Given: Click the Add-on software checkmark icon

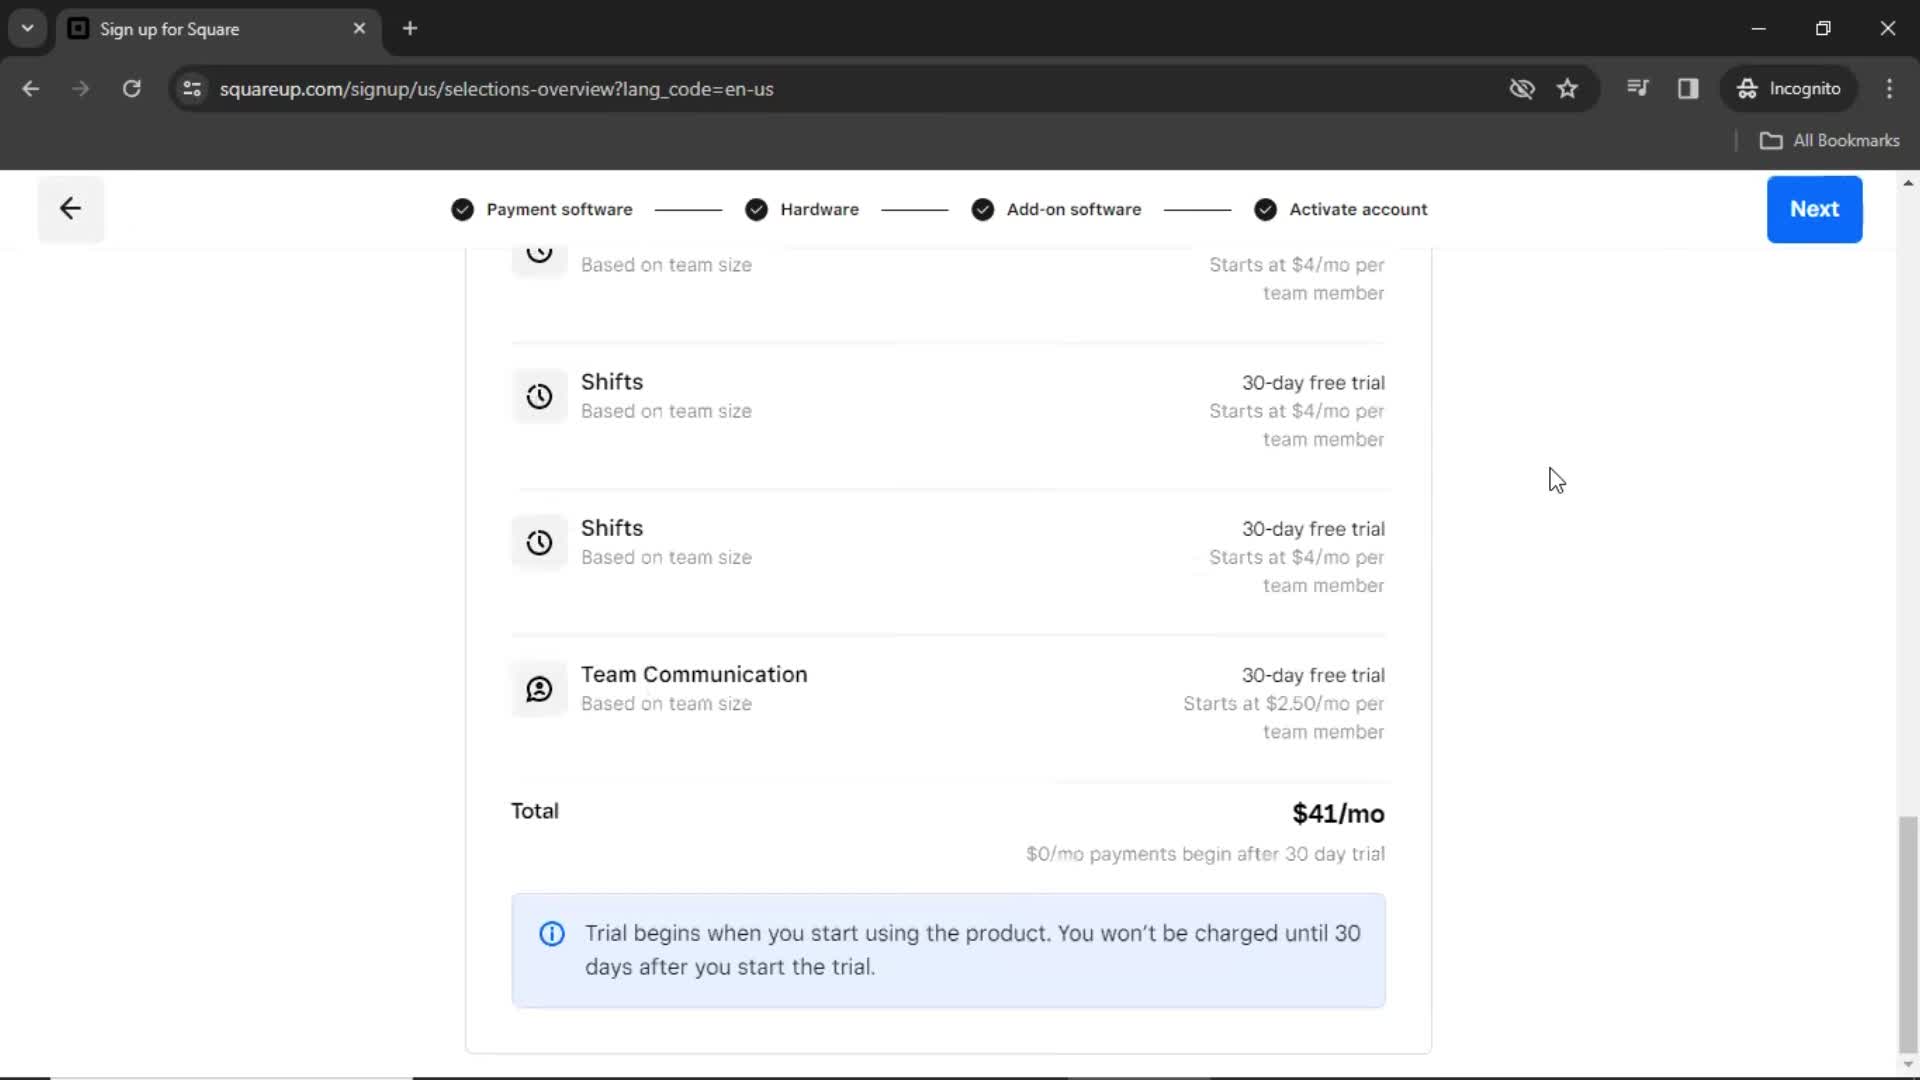Looking at the screenshot, I should click(x=983, y=209).
